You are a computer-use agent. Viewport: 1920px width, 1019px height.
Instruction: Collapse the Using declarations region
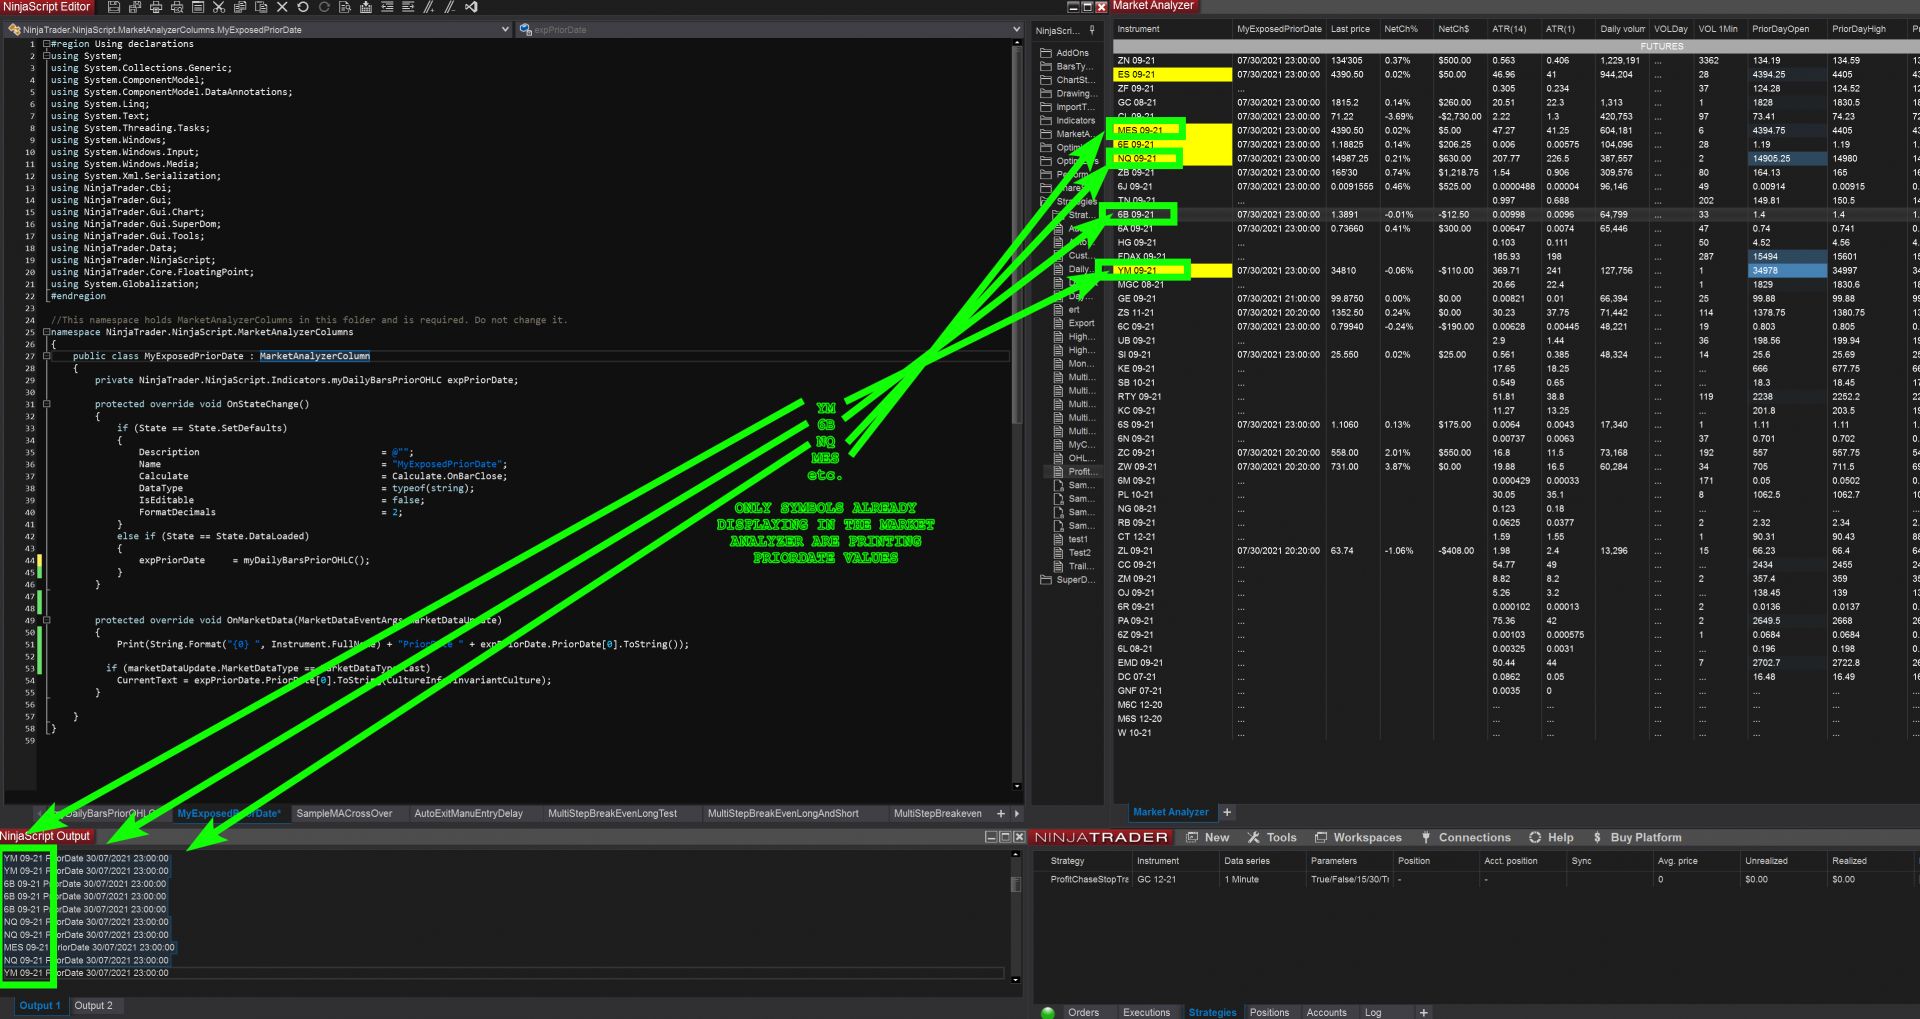pos(46,44)
